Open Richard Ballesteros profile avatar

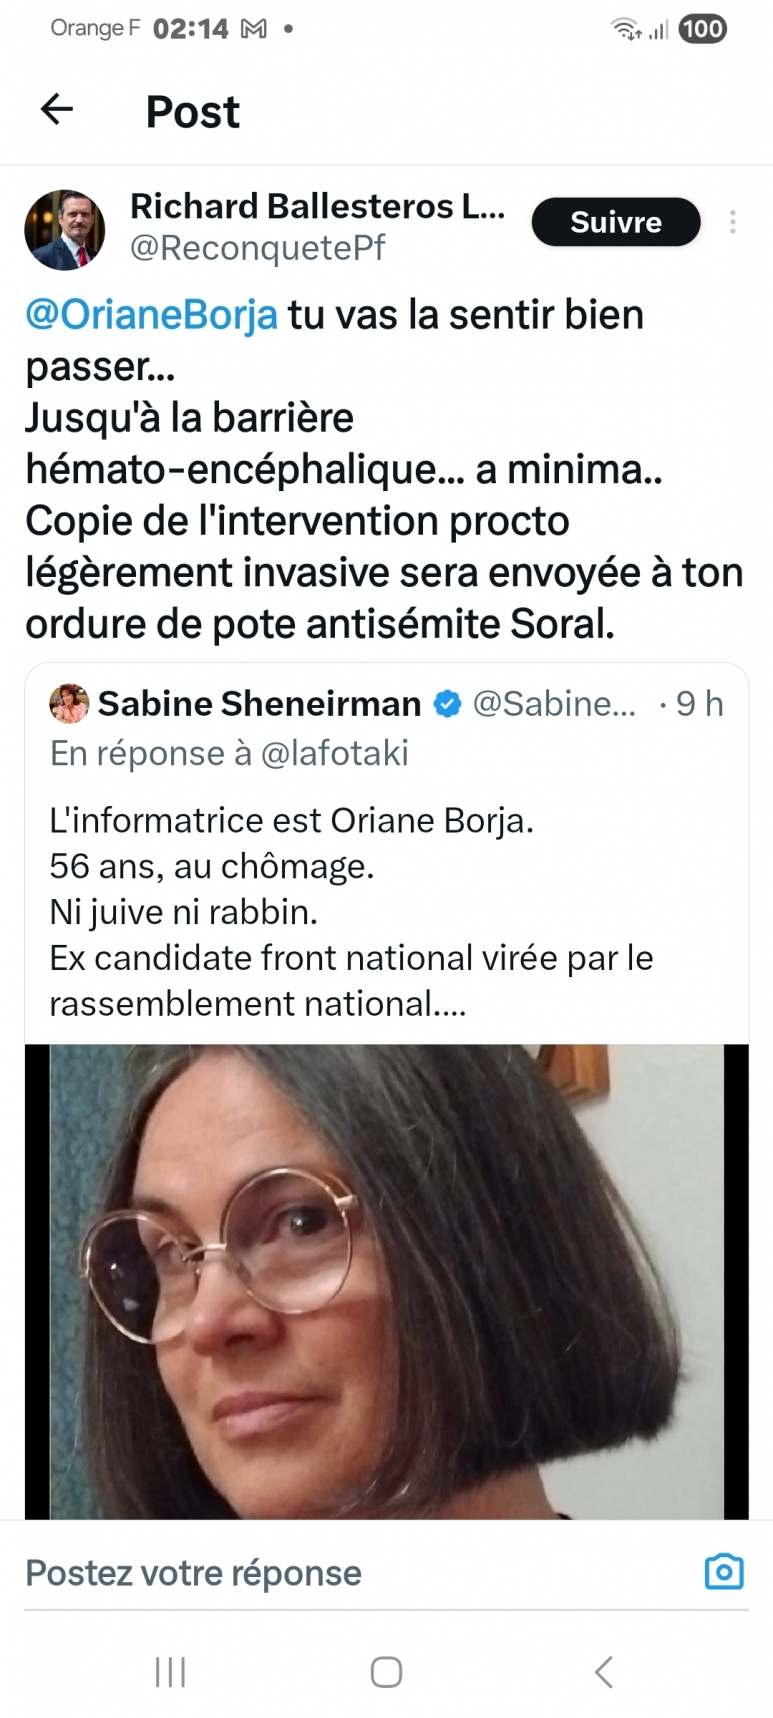pos(65,229)
